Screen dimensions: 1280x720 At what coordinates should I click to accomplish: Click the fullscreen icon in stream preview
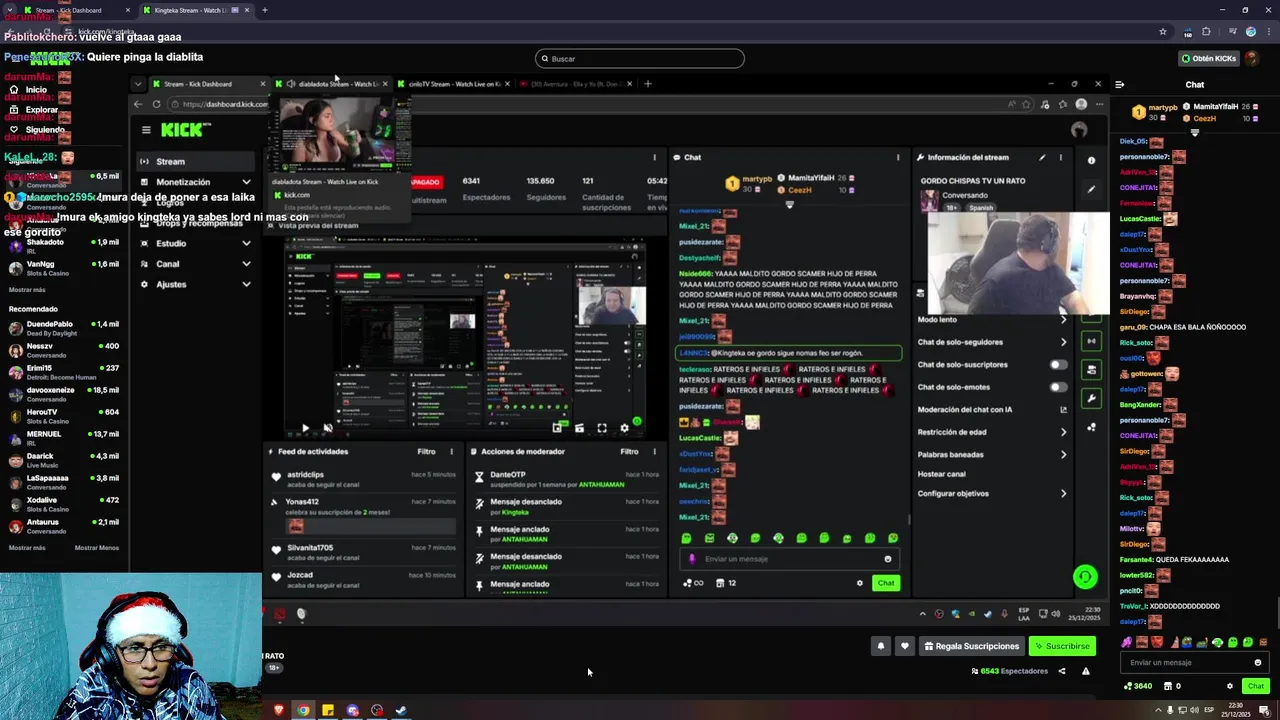[x=602, y=428]
